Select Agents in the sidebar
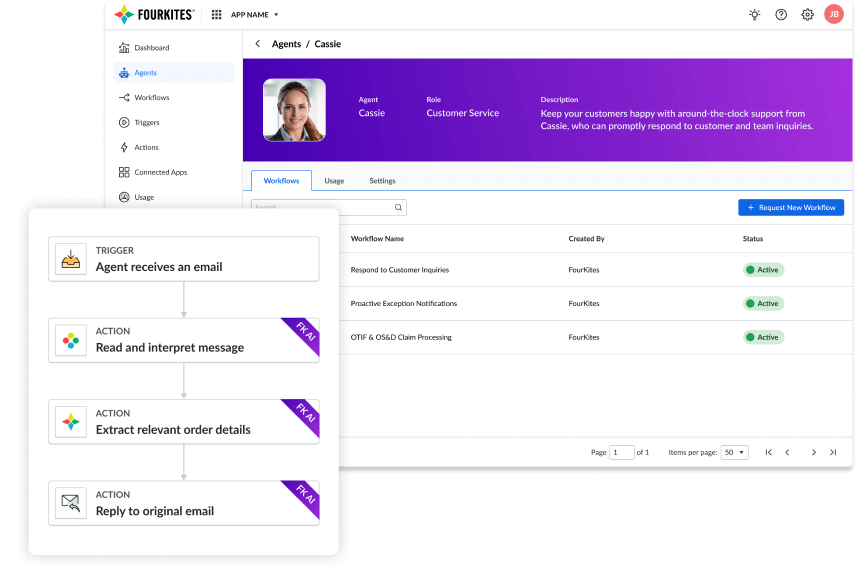Viewport: 857px width, 574px height. click(x=174, y=73)
